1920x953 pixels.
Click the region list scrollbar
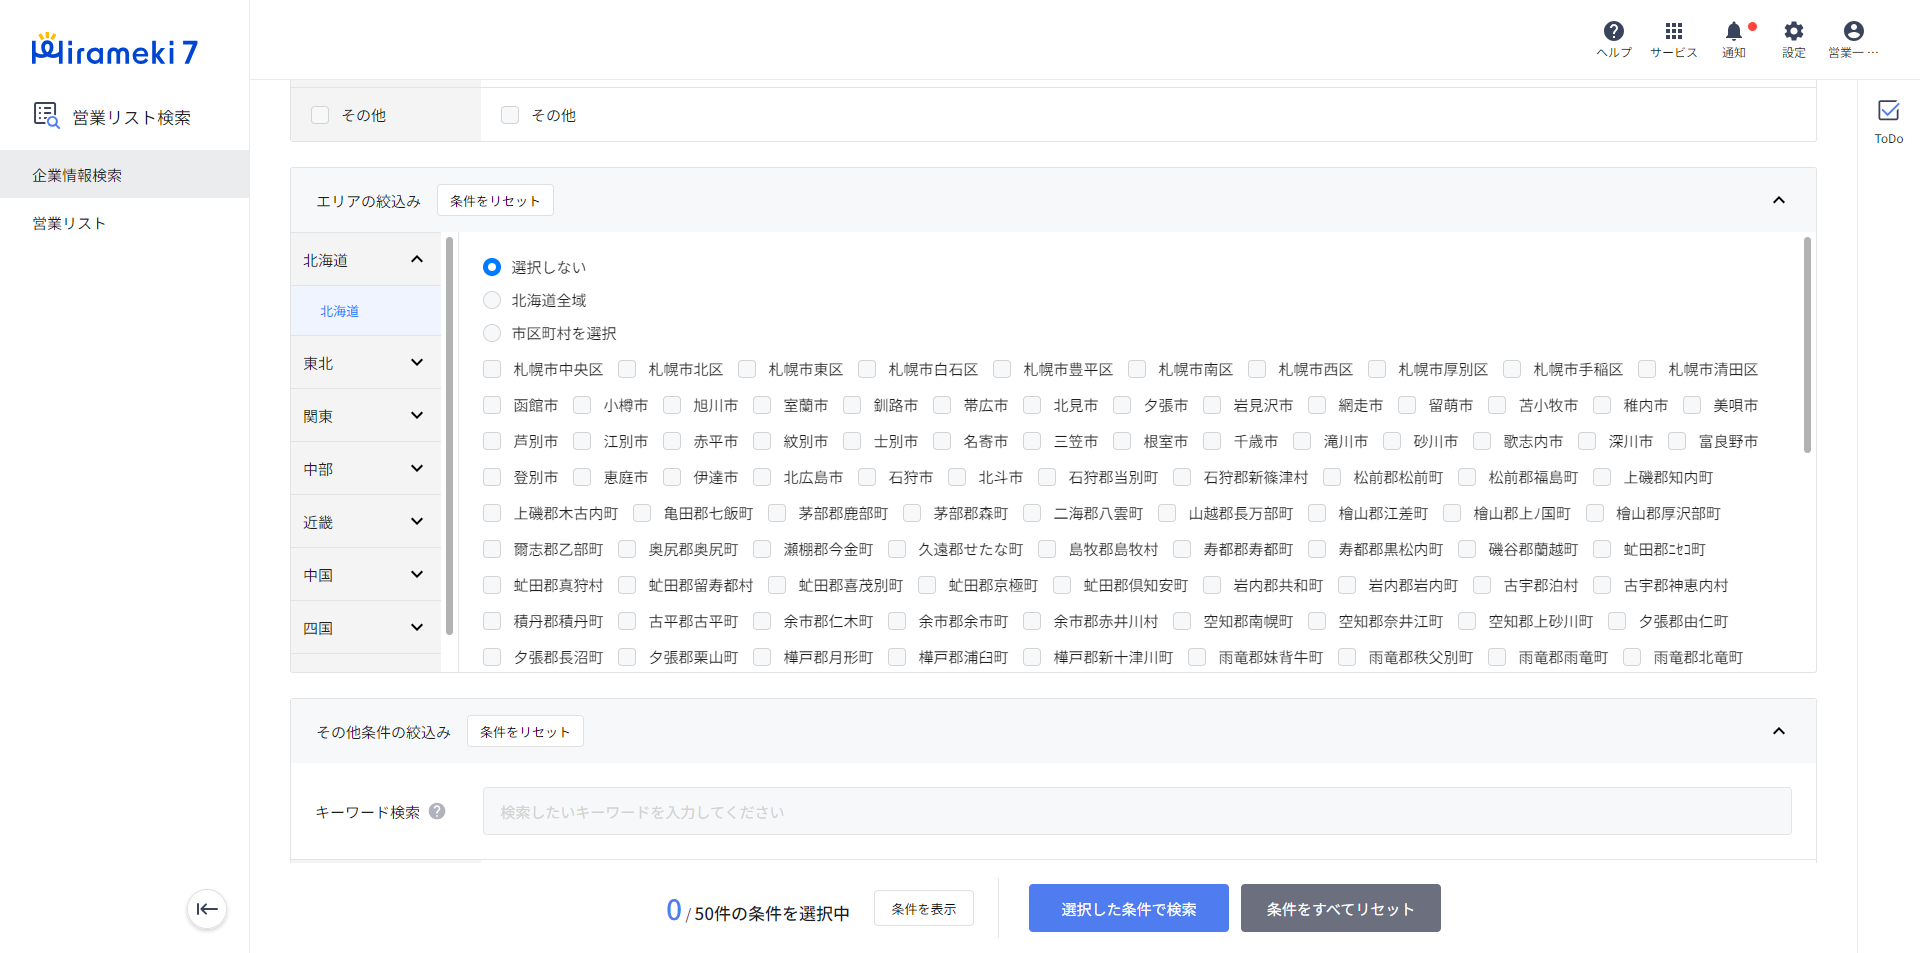coord(449,435)
